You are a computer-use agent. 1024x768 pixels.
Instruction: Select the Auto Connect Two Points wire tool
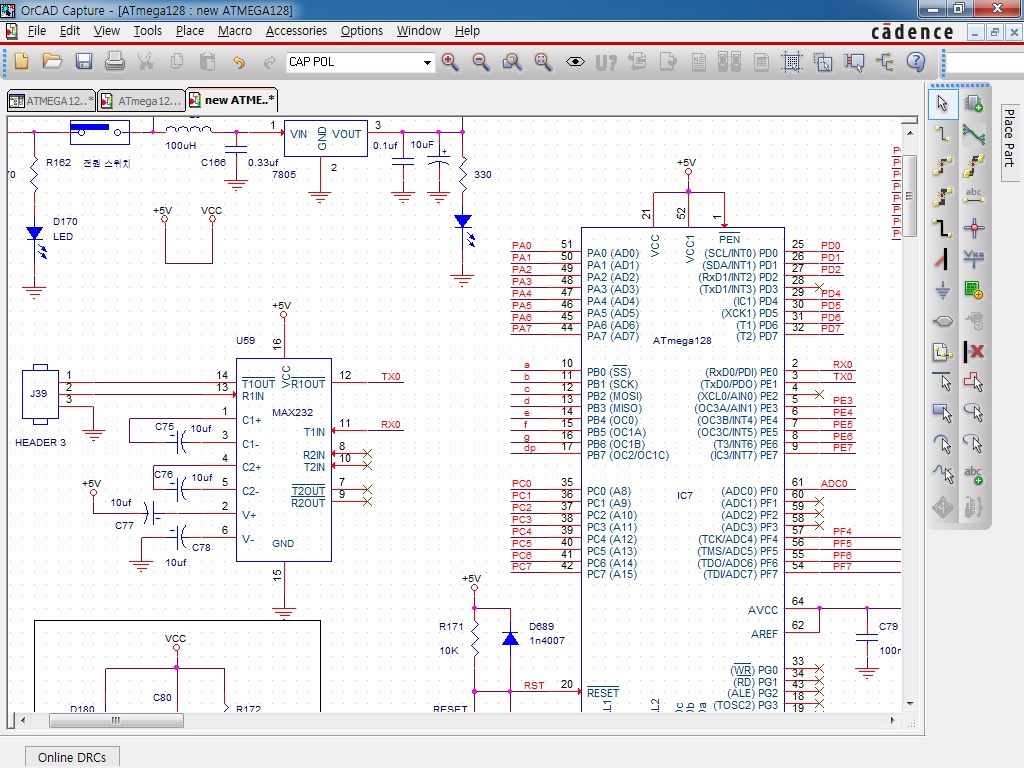(942, 165)
